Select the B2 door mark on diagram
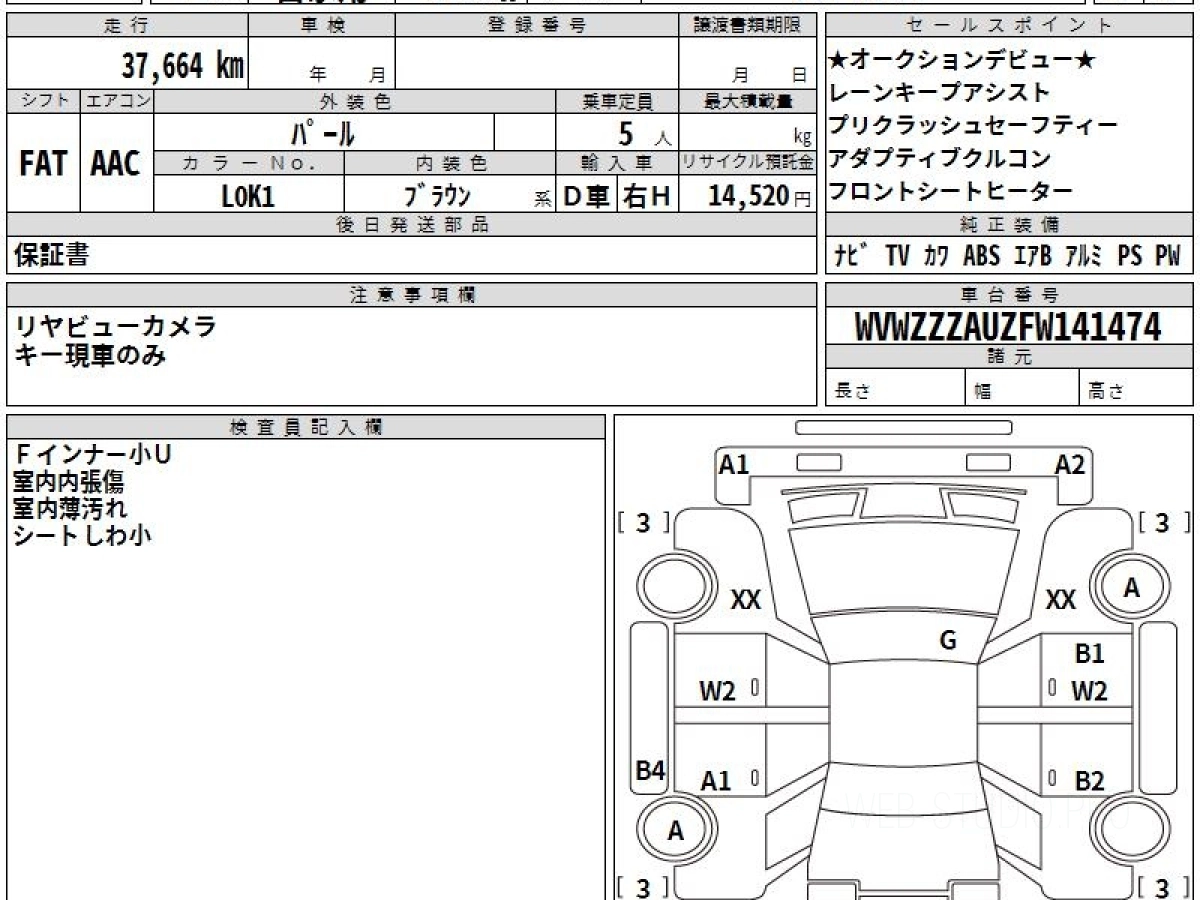 tap(1090, 781)
